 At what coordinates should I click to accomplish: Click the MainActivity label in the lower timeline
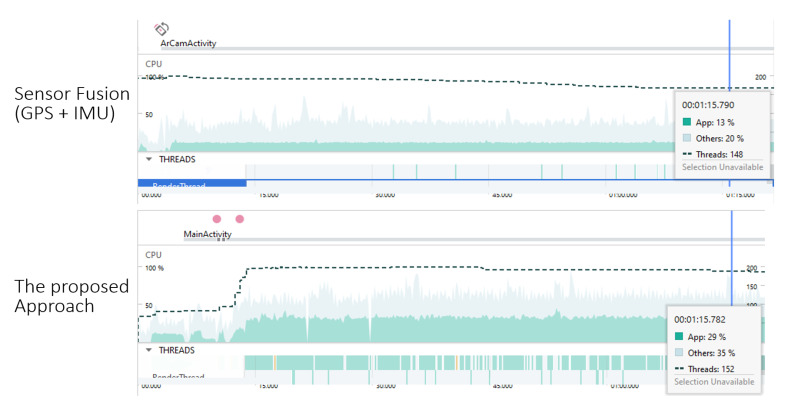(207, 235)
